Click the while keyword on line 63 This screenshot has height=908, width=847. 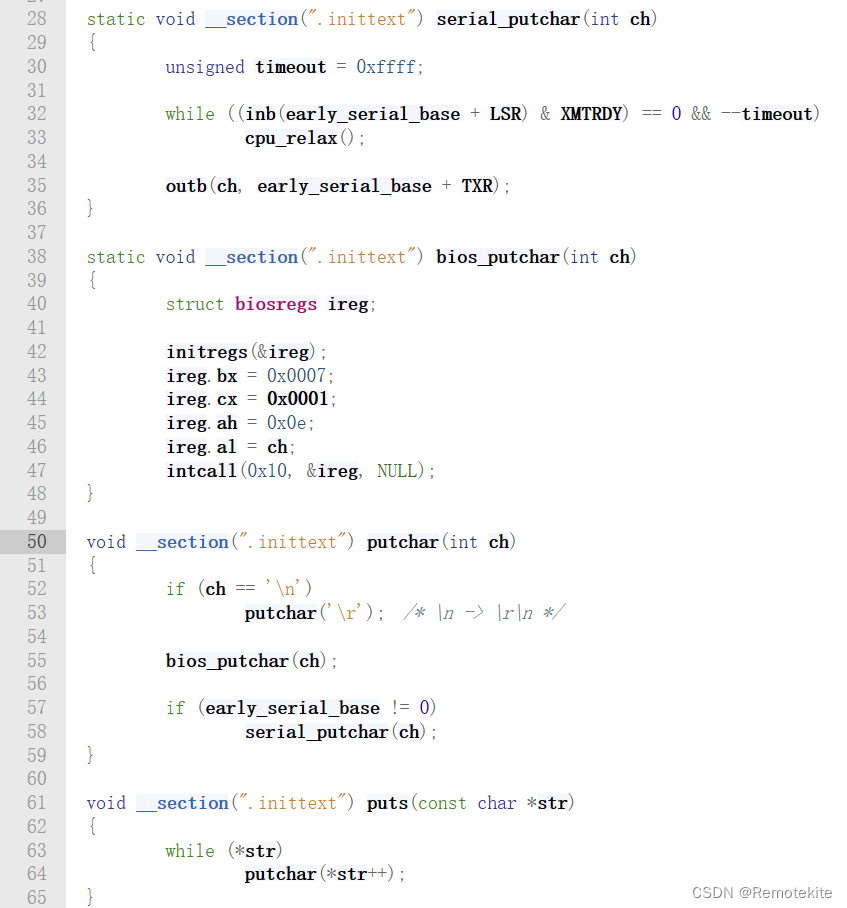click(190, 851)
